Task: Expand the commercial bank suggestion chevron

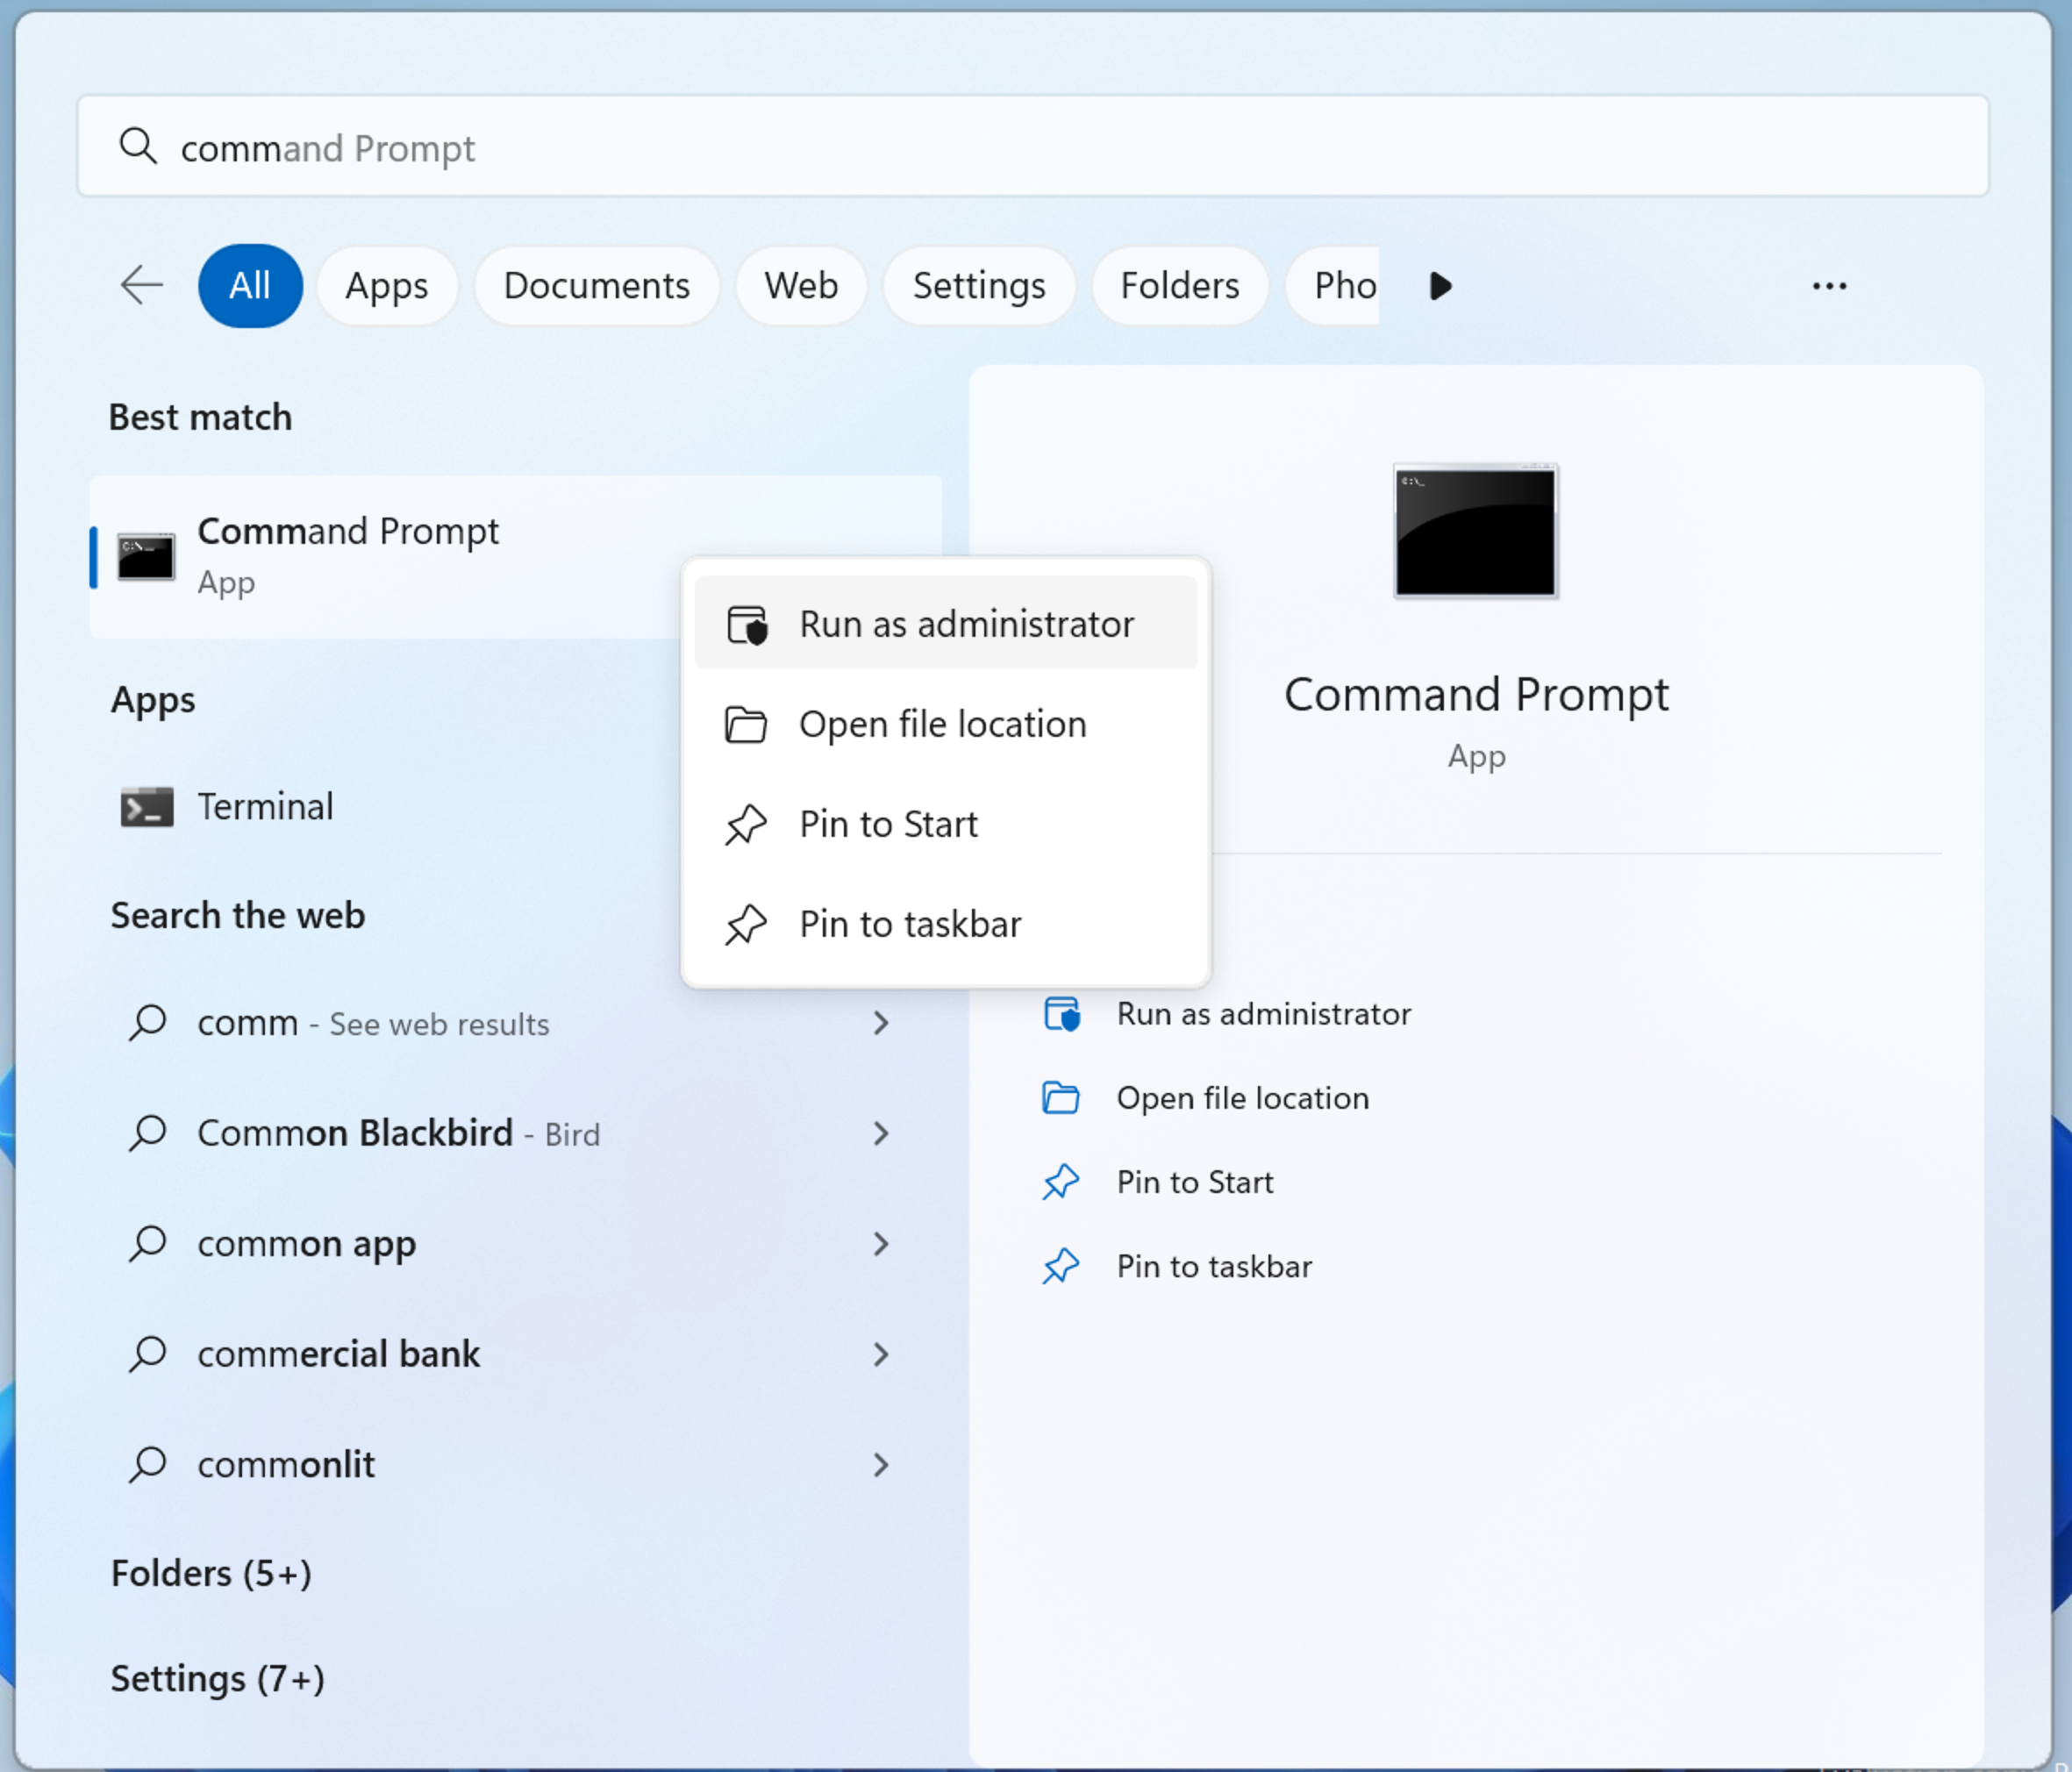Action: [880, 1354]
